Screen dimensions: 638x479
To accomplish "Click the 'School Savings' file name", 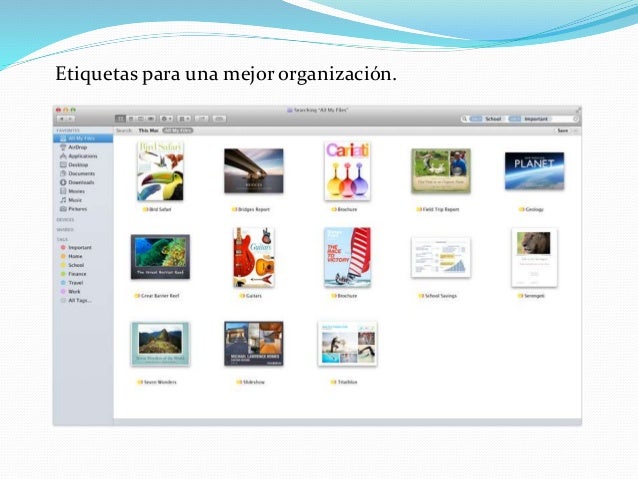I will click(441, 296).
